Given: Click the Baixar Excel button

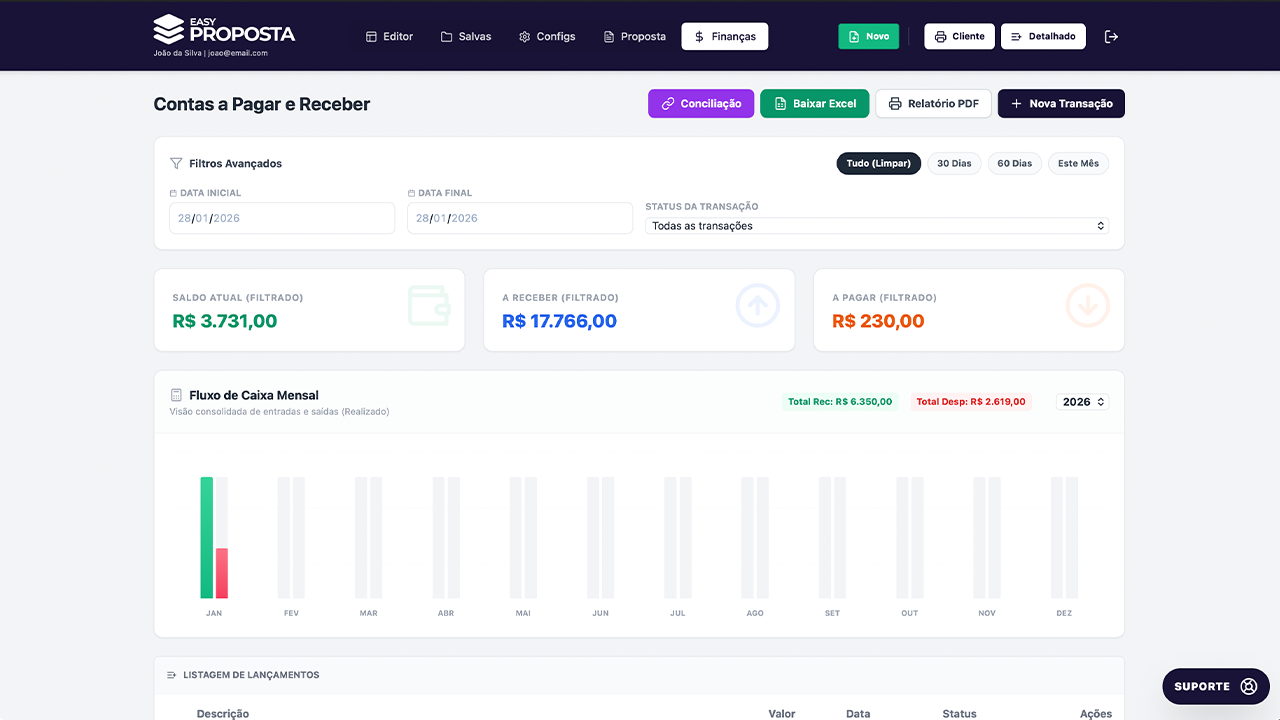Looking at the screenshot, I should coord(814,103).
